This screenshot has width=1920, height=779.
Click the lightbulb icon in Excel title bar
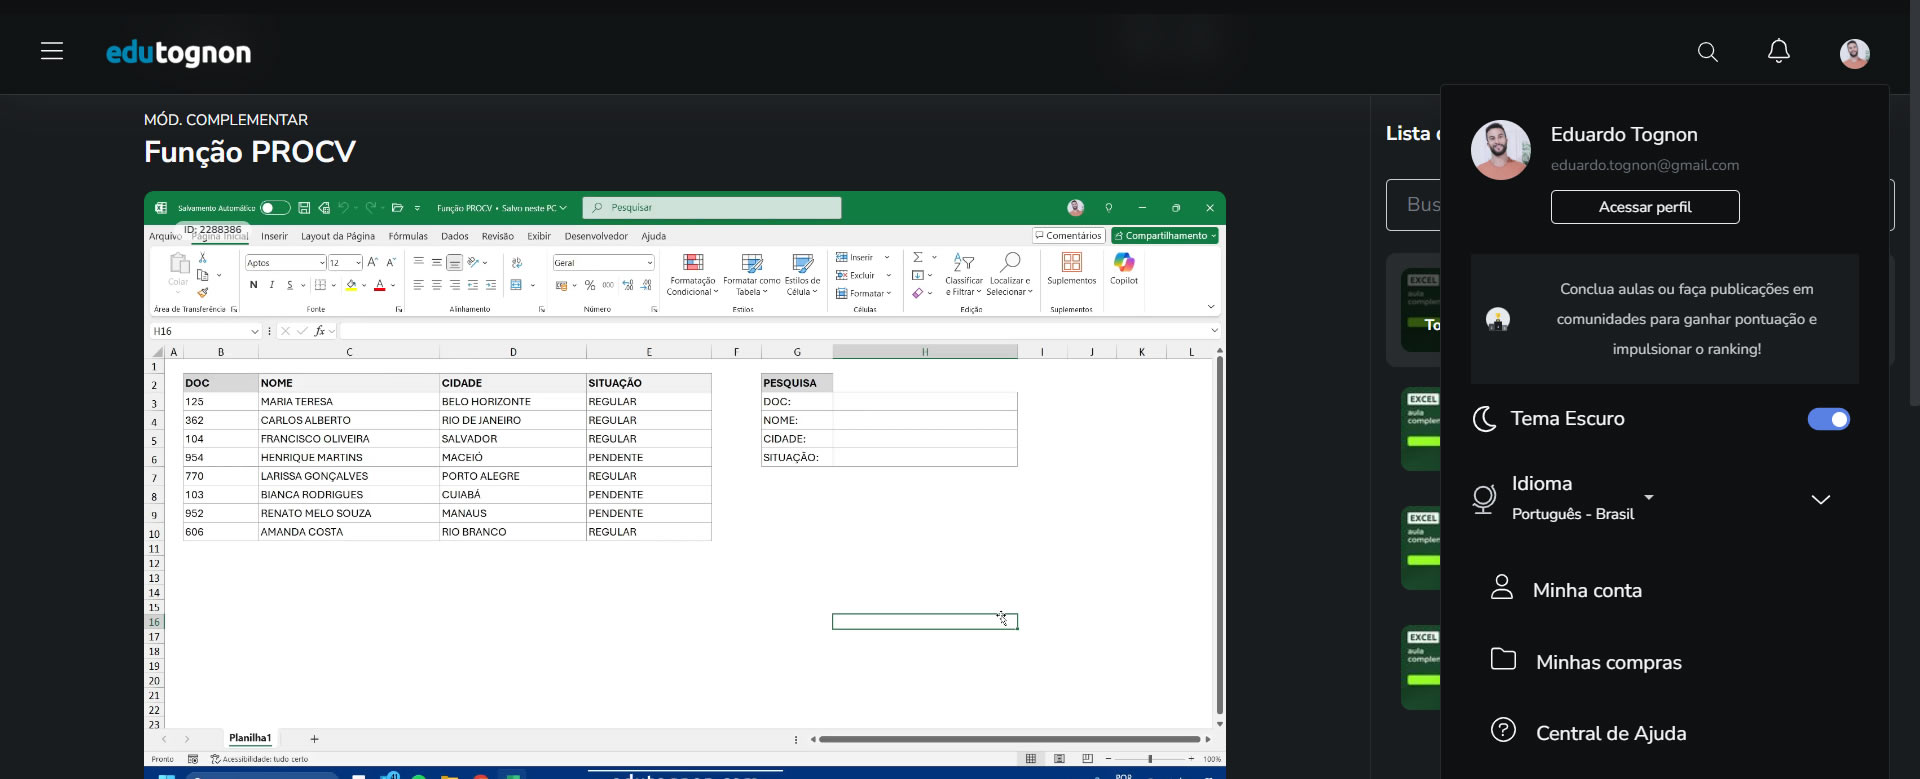pyautogui.click(x=1108, y=208)
